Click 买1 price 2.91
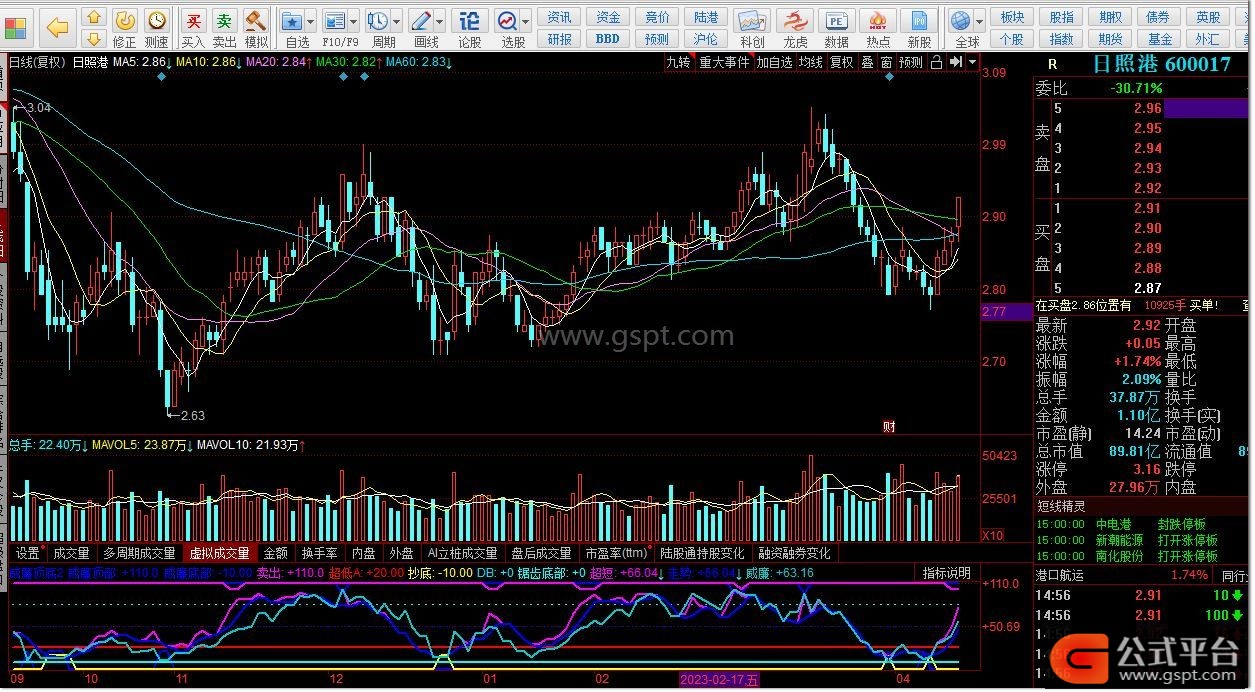 tap(1148, 208)
